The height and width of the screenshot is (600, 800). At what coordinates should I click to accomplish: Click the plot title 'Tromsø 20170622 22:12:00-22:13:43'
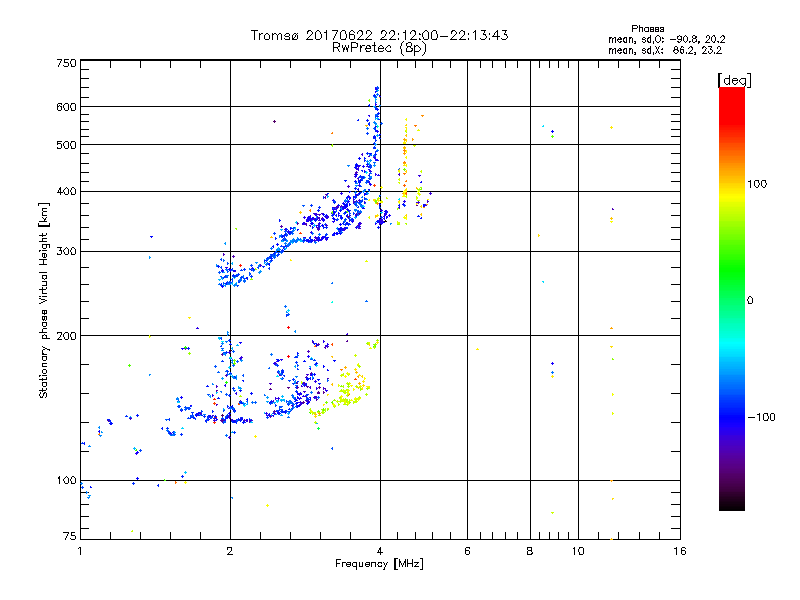click(379, 35)
